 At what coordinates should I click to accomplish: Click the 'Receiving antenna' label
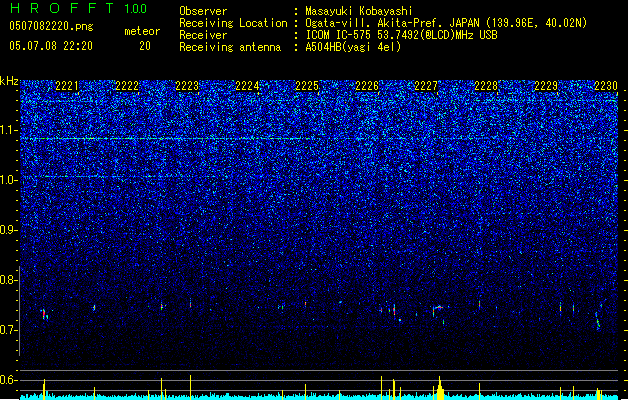click(x=230, y=47)
